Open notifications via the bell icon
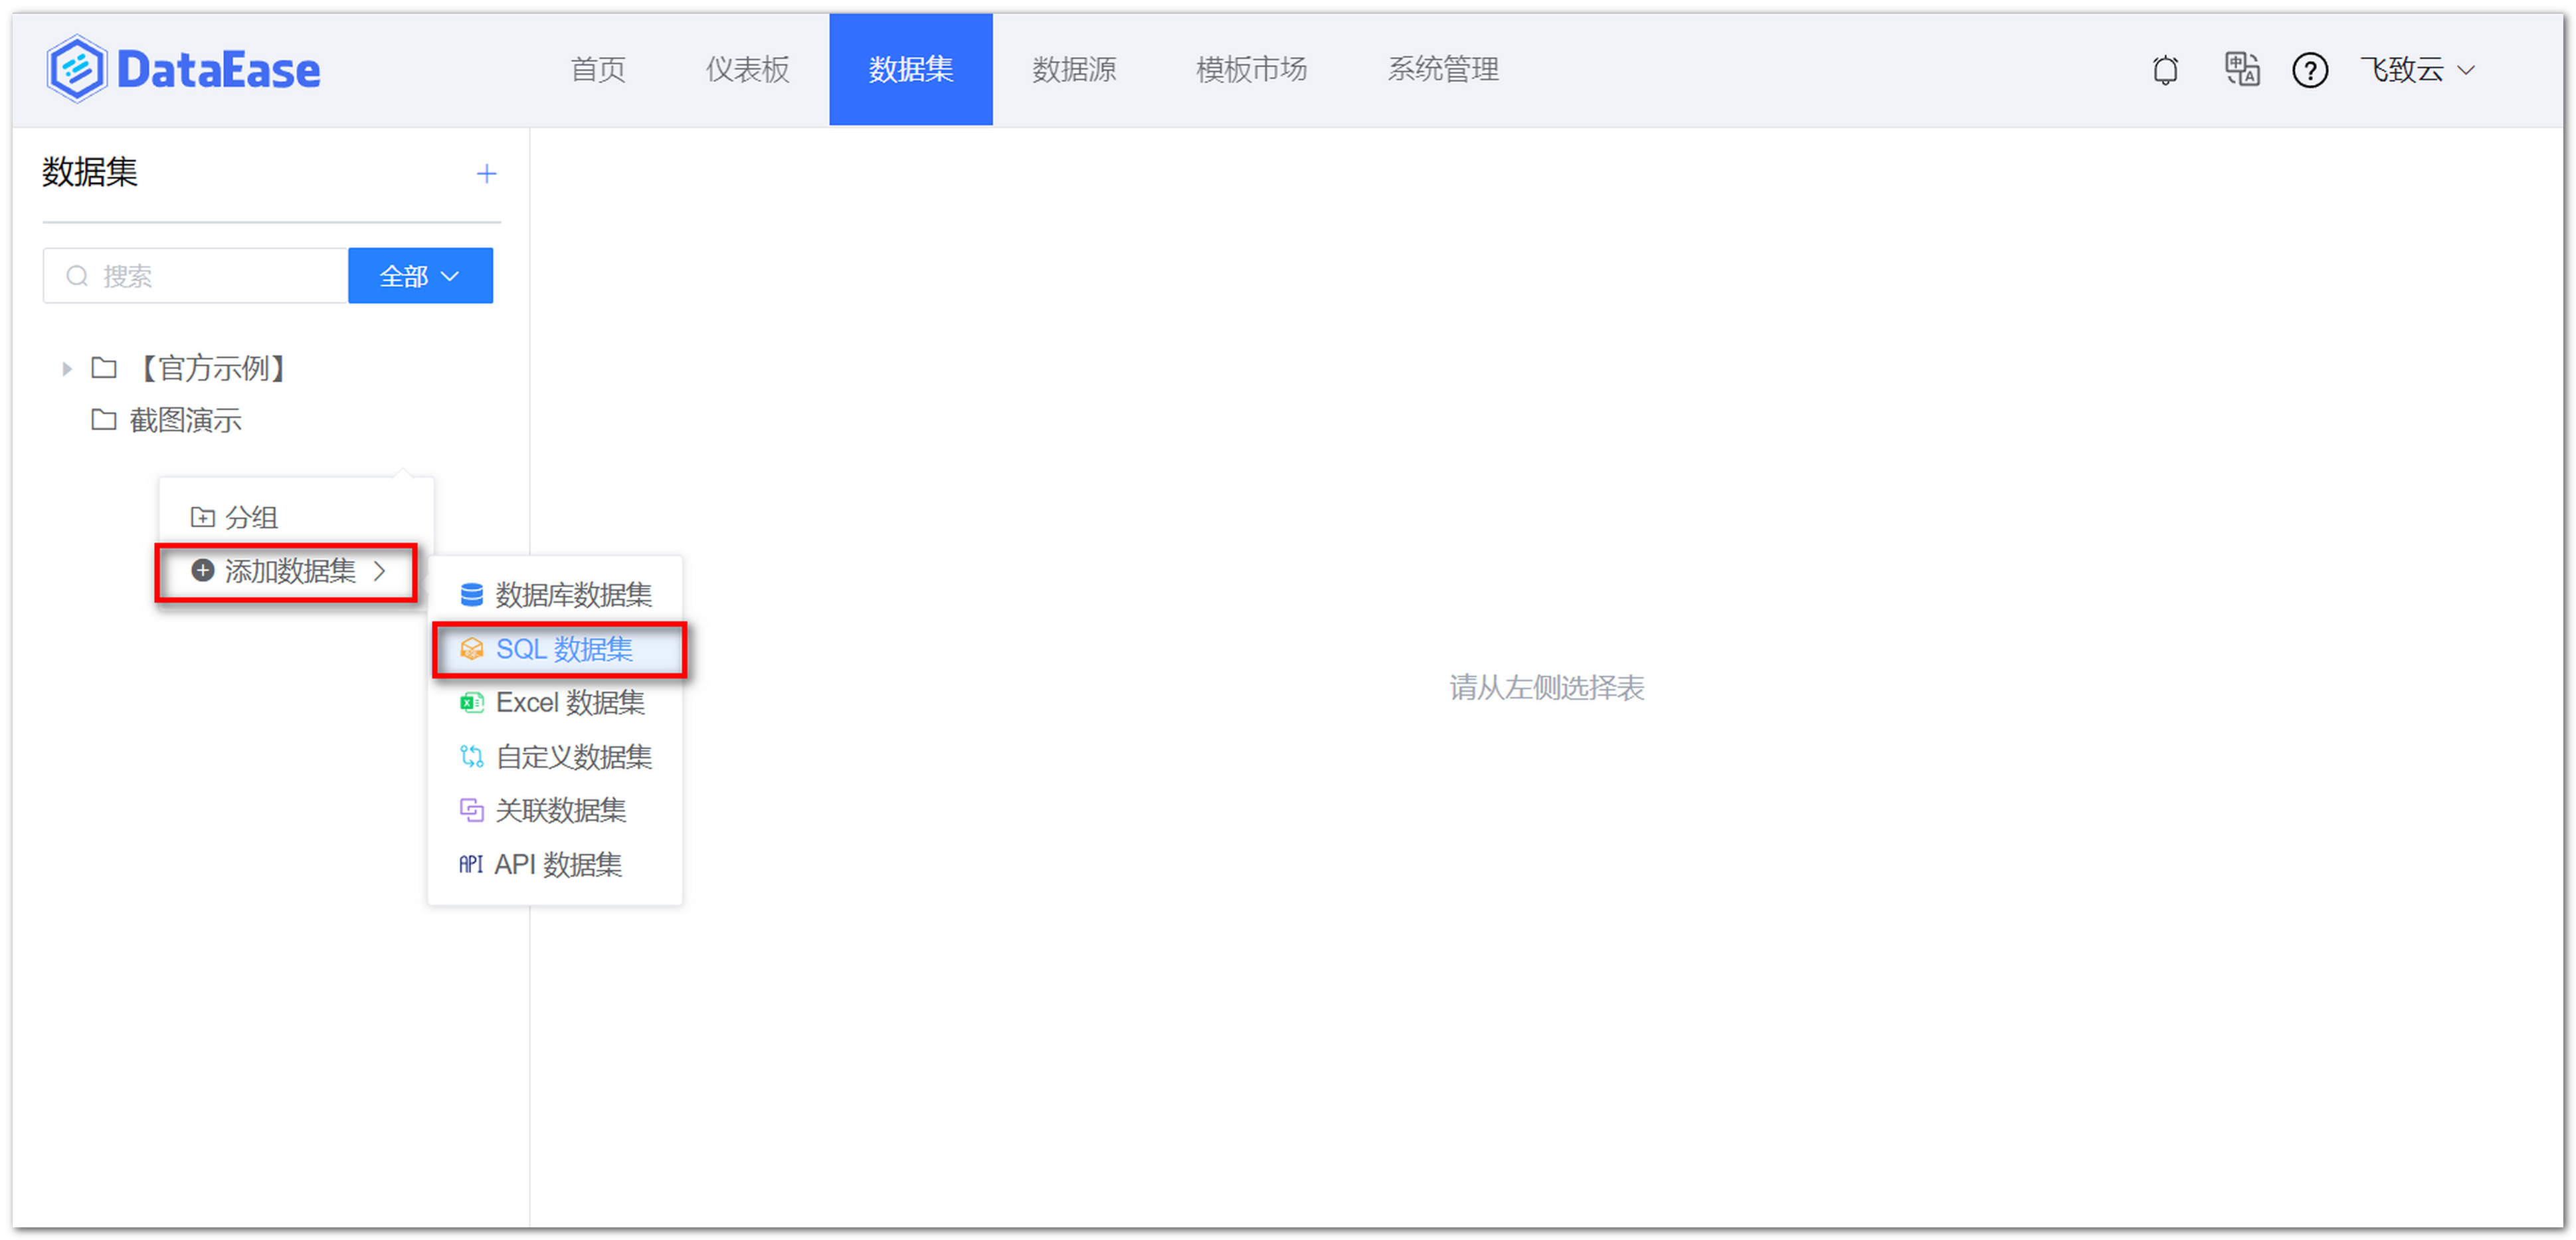The height and width of the screenshot is (1240, 2576). pos(2165,69)
